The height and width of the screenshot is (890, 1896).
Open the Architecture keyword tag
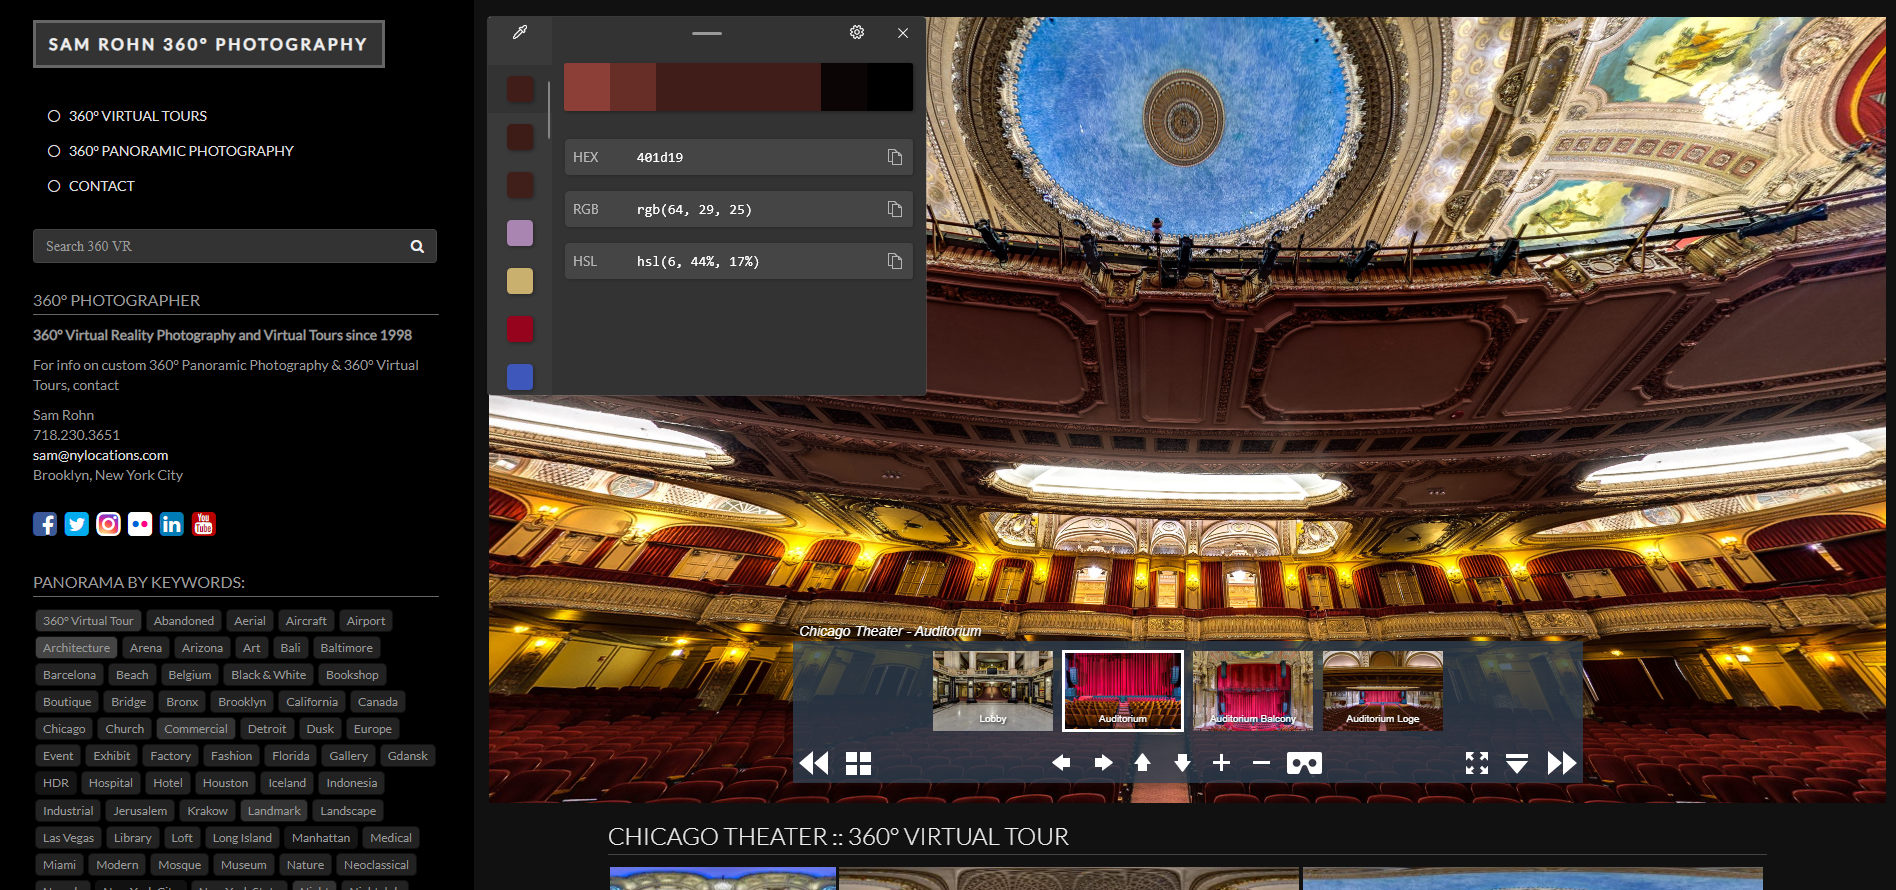tap(76, 648)
